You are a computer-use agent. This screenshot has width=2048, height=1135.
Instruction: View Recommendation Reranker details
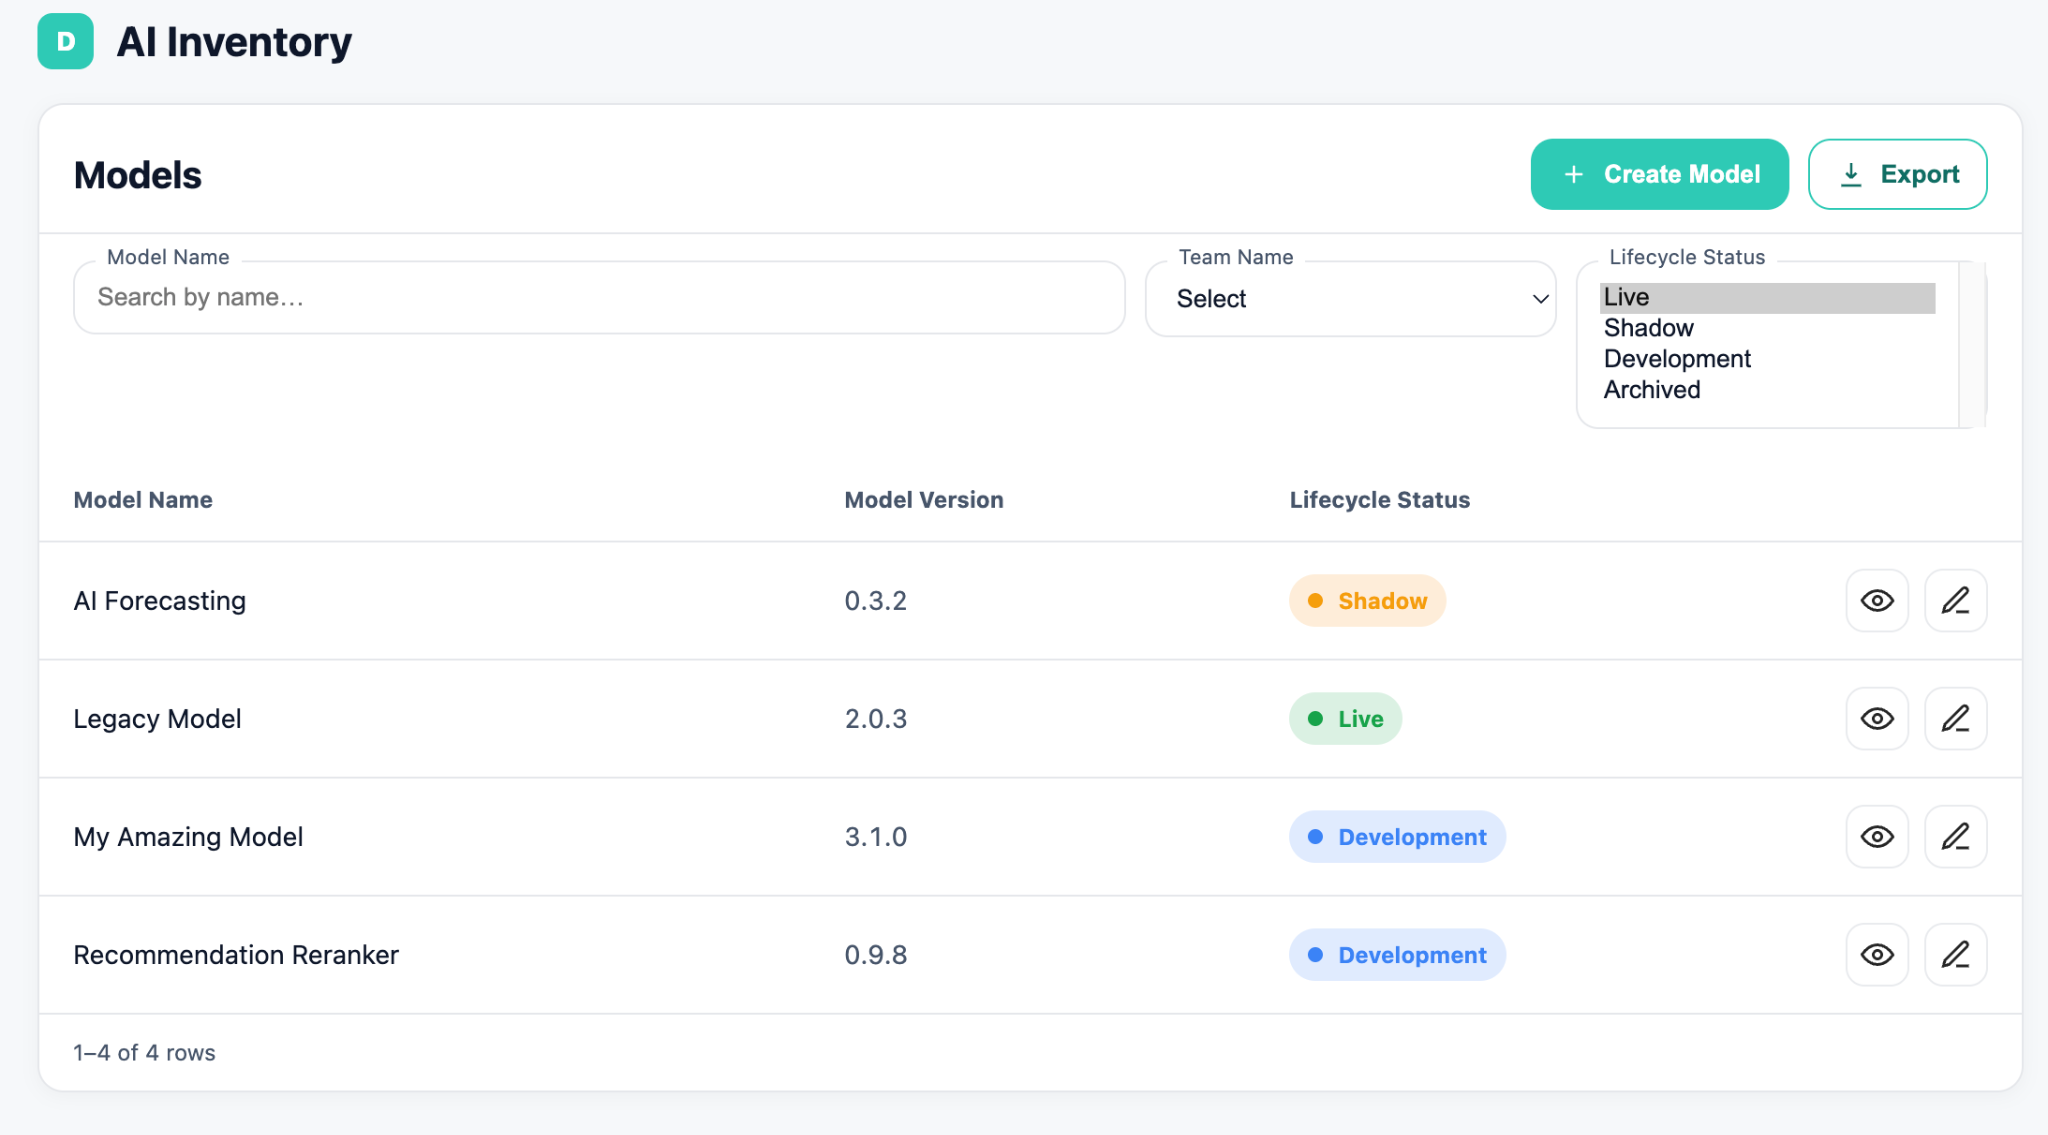click(x=1877, y=954)
